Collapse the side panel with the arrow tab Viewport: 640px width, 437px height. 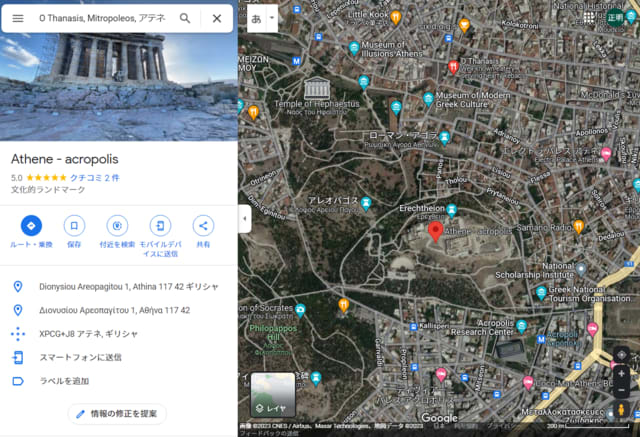(x=244, y=219)
